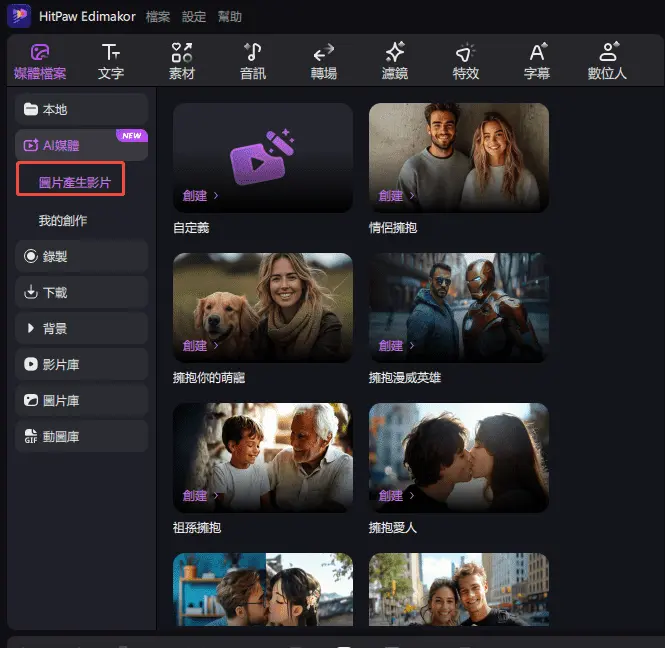Choose the 擁抱漫威英雄 template thumbnail

click(458, 307)
